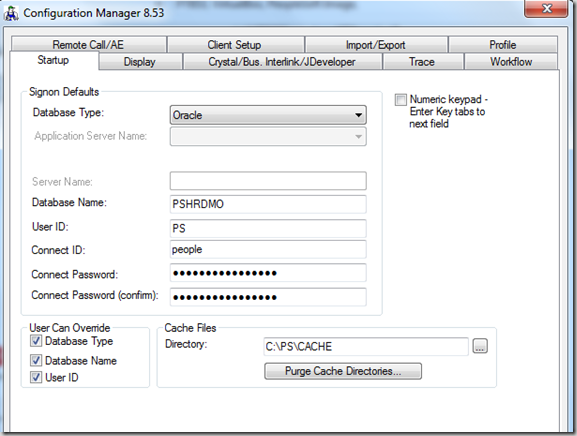Select Crystal/Bus. Interlink/JDeveloper tab

(282, 62)
